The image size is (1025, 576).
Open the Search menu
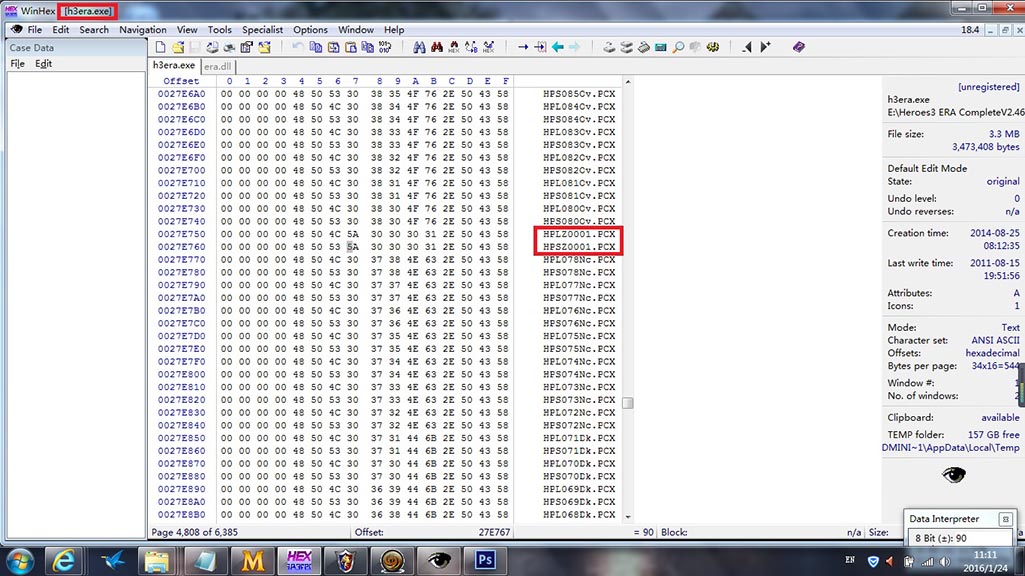point(94,29)
